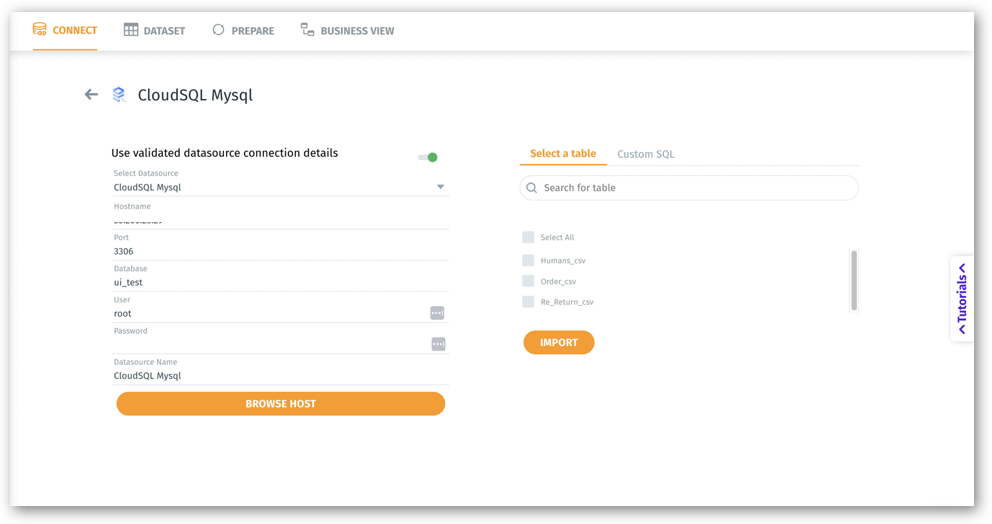
Task: Click the table list scrollbar
Action: coord(853,280)
